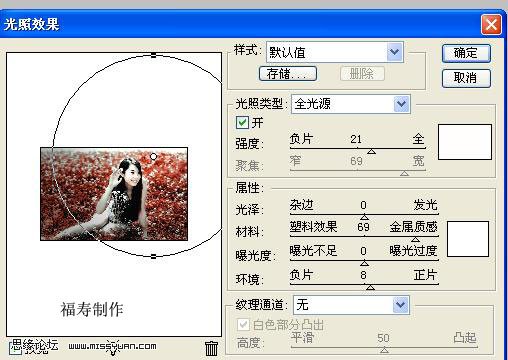508x360 pixels.
Task: Click the 环境 ambience slider thumb
Action: [x=370, y=287]
